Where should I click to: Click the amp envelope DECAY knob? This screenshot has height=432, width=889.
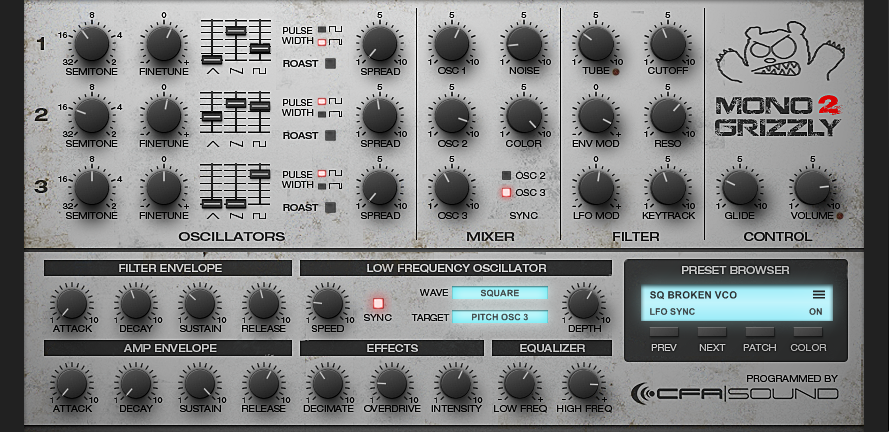pyautogui.click(x=136, y=383)
